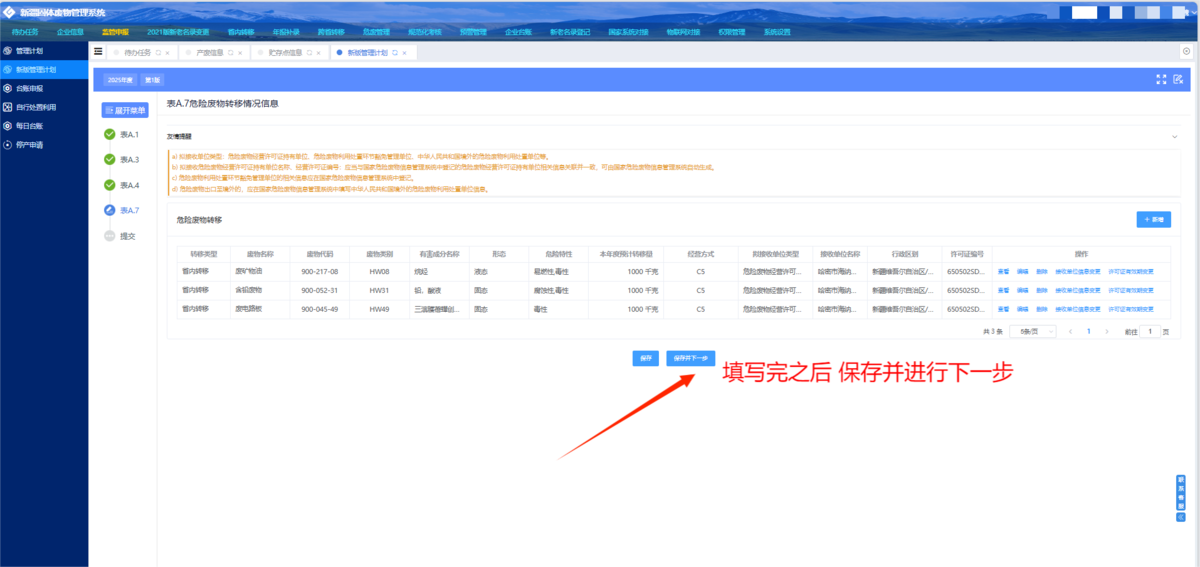Refresh the 贮存点信息 tab via its icon
The image size is (1200, 567).
(310, 52)
